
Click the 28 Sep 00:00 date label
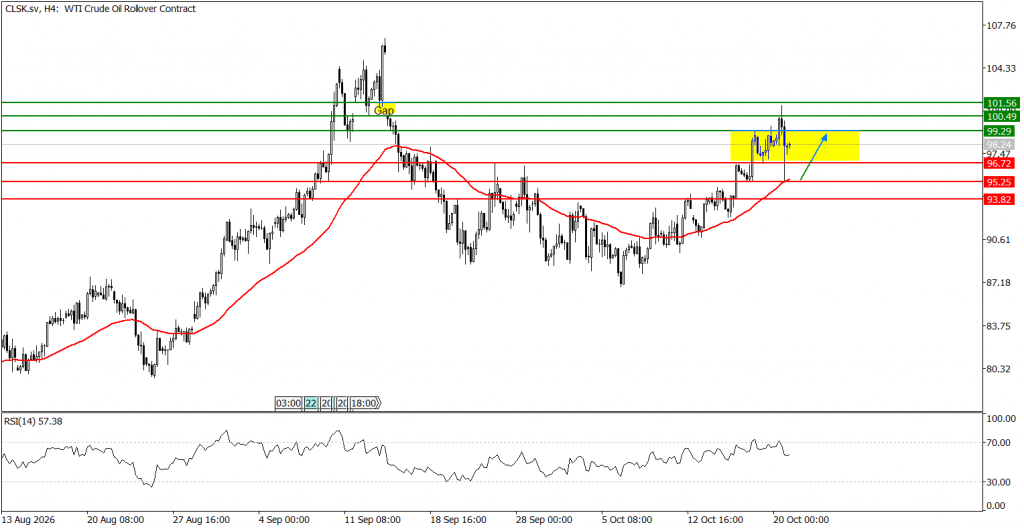point(543,520)
